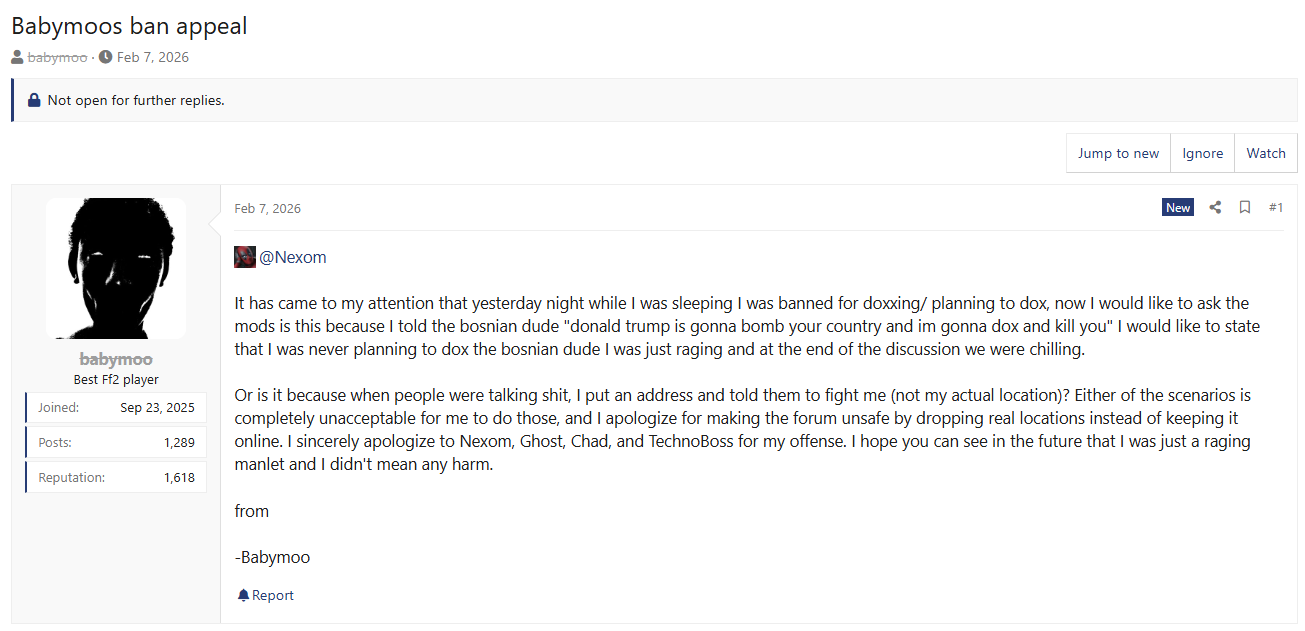Click thread starter name babymoo under title
This screenshot has height=631, width=1305.
[57, 57]
